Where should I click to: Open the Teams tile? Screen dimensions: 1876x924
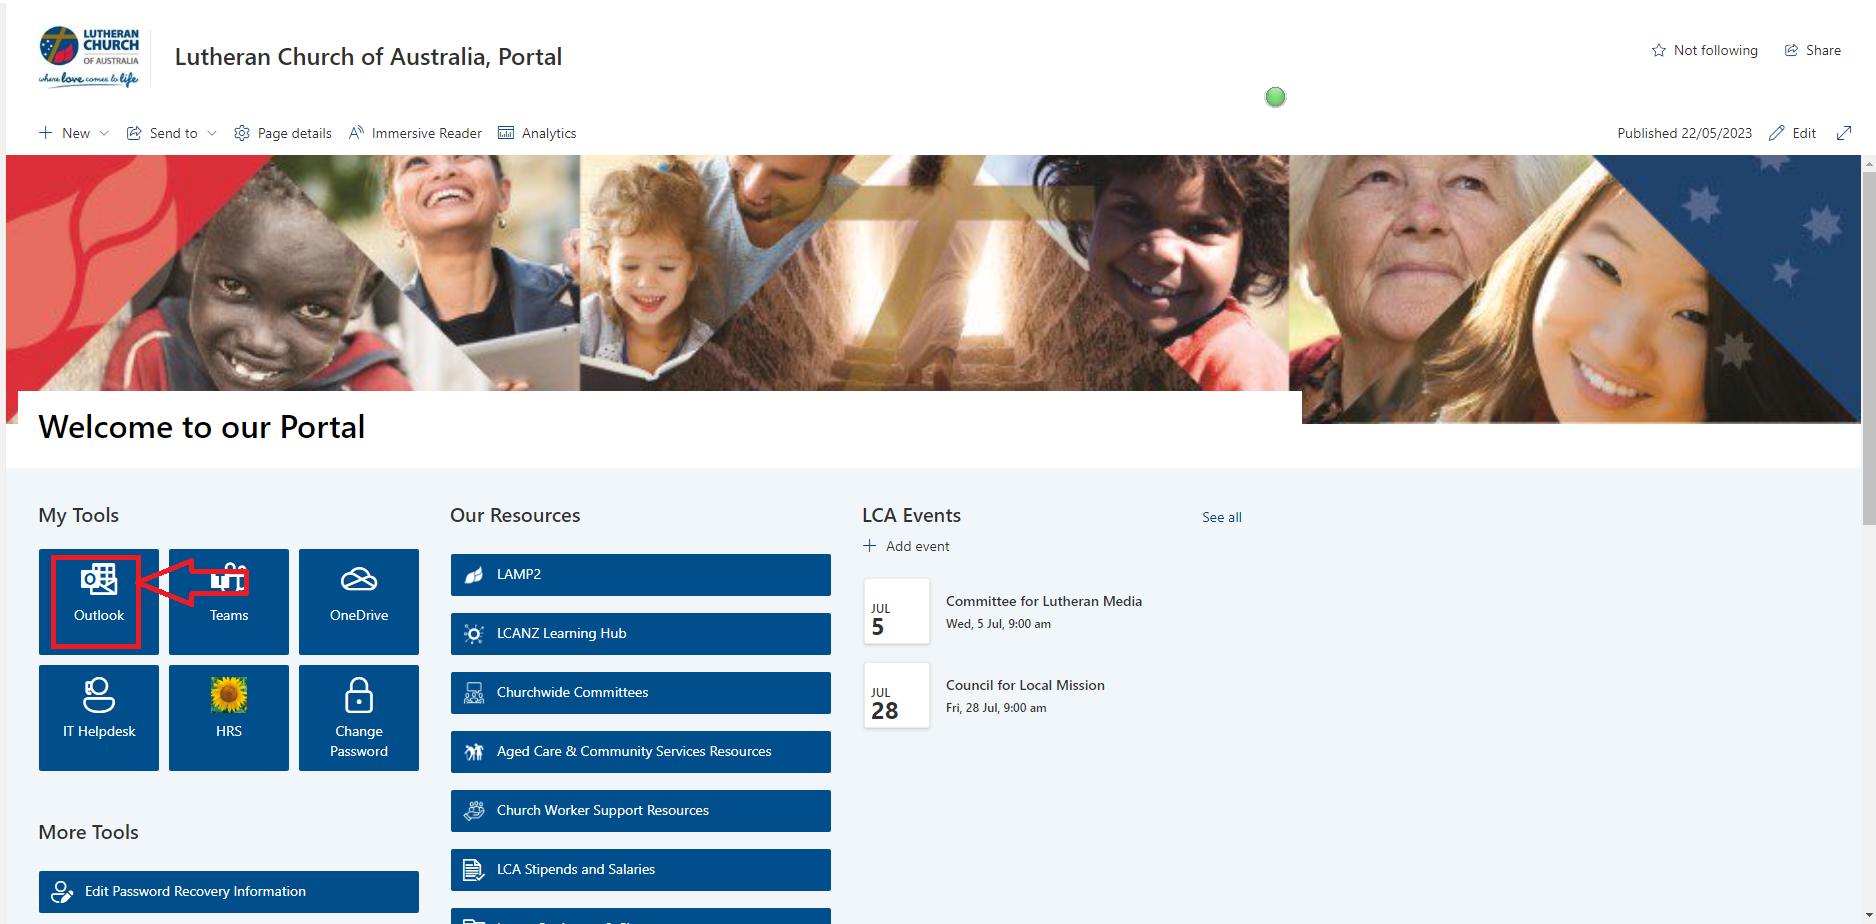[x=229, y=601]
